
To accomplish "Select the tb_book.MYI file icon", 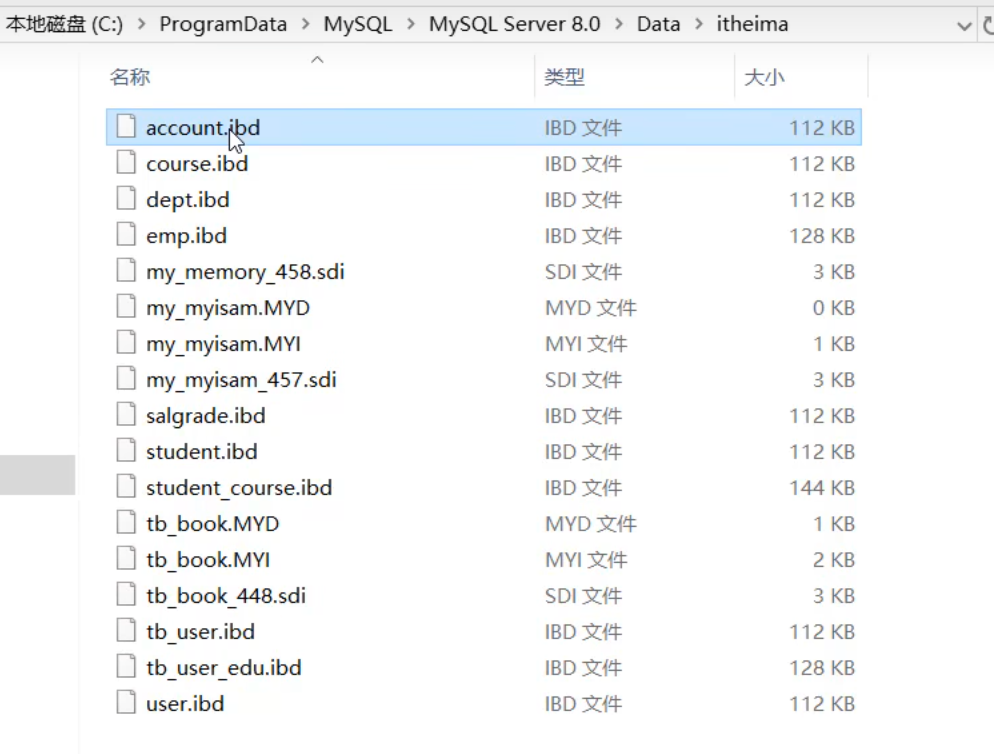I will point(125,559).
